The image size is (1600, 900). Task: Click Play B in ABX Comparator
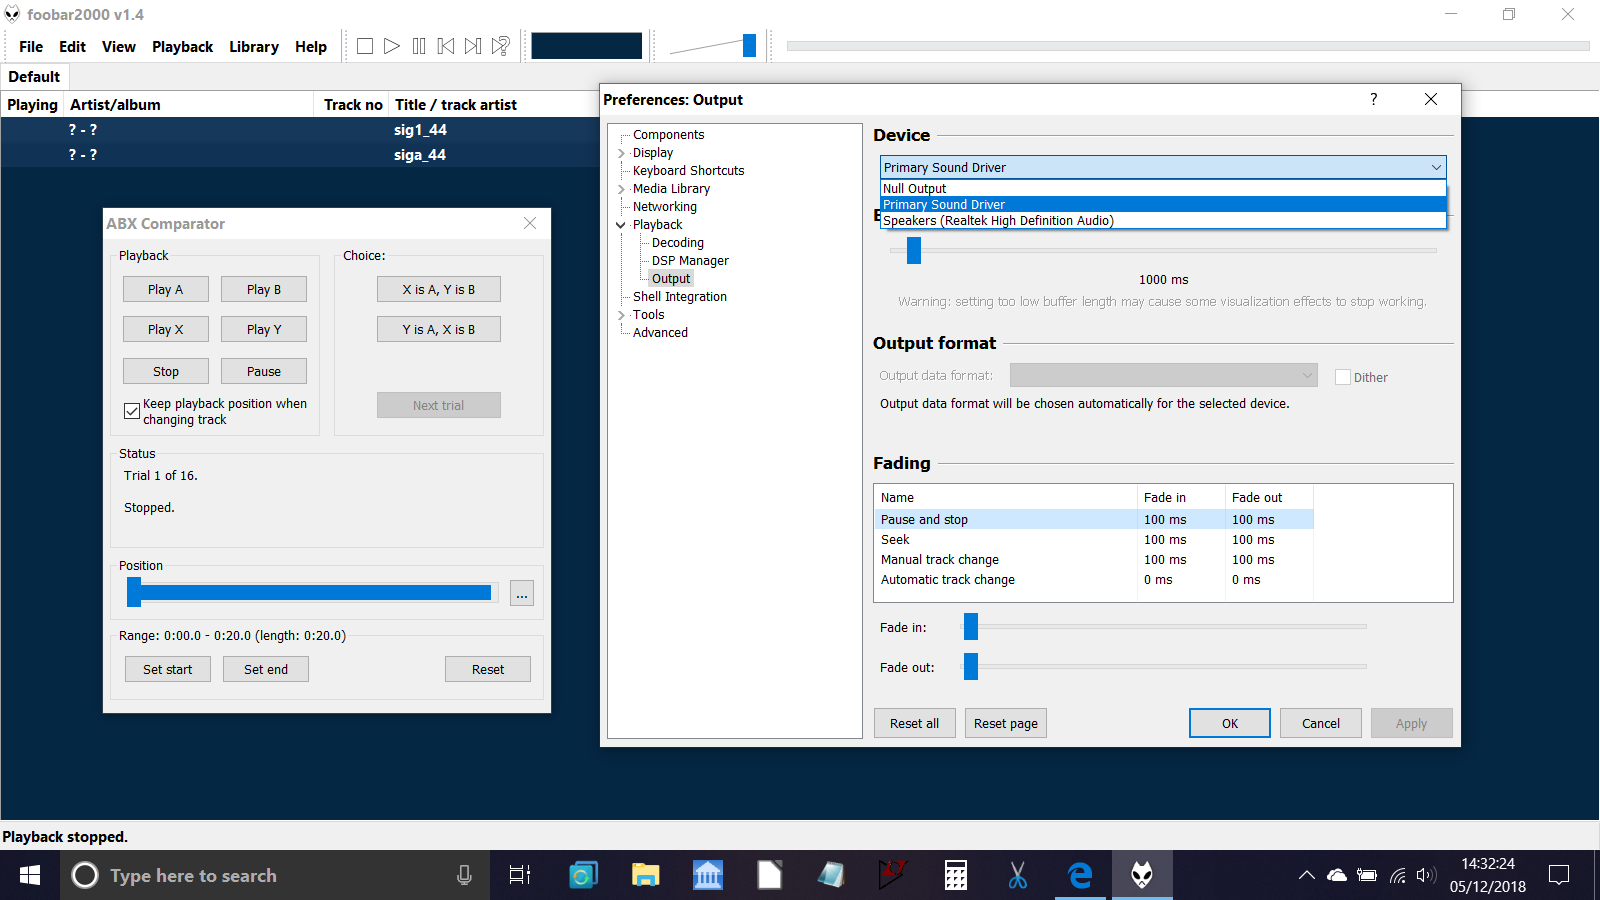pyautogui.click(x=264, y=289)
